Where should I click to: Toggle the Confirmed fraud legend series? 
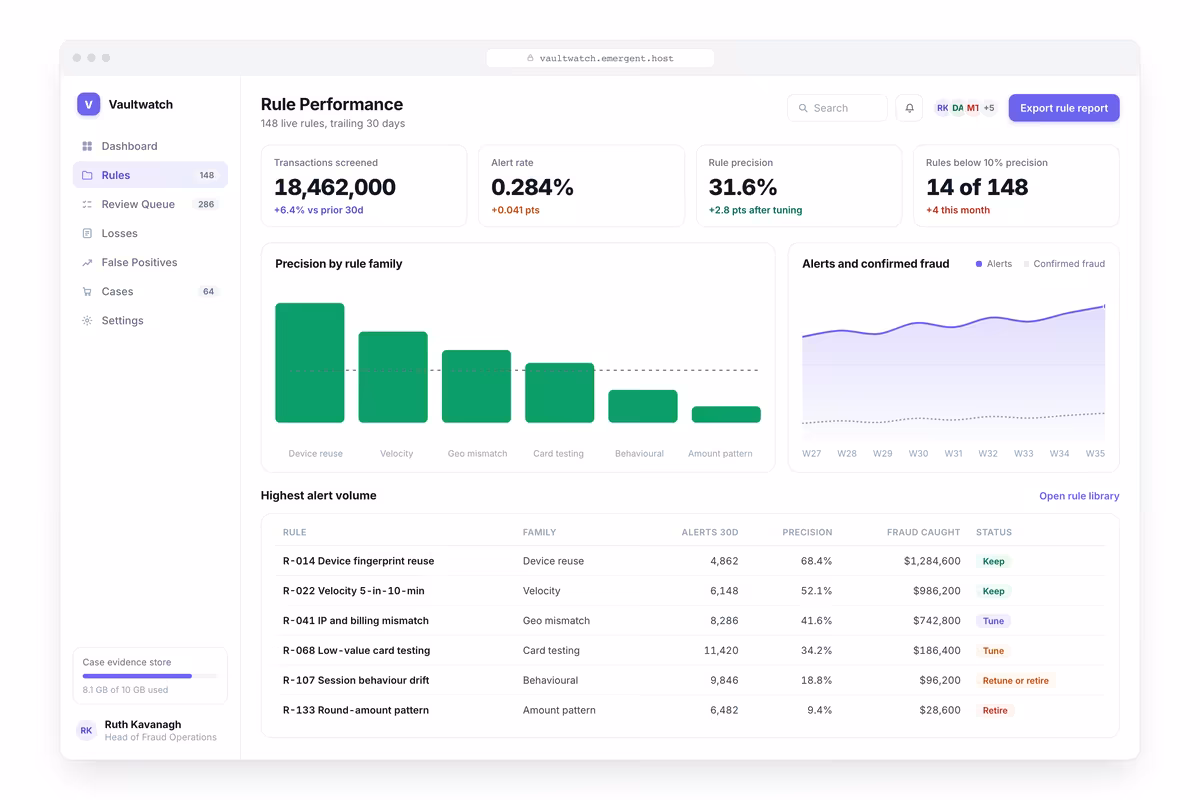point(1064,264)
